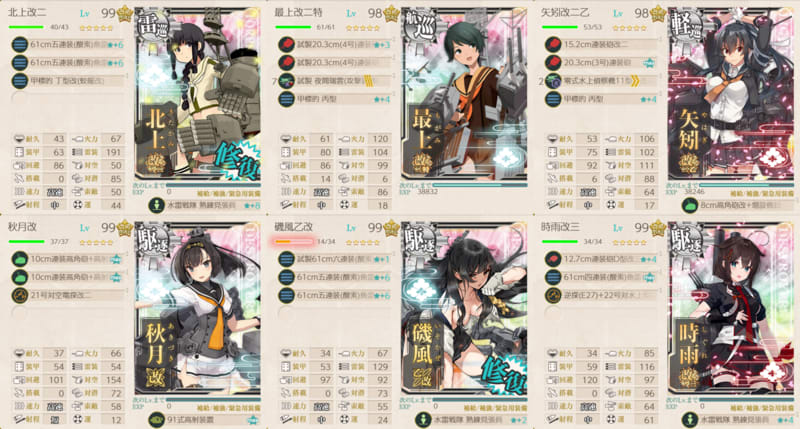Click lookout icon in 時雨改三's expansion slot
Screen dimensions: 800x429
click(x=690, y=420)
